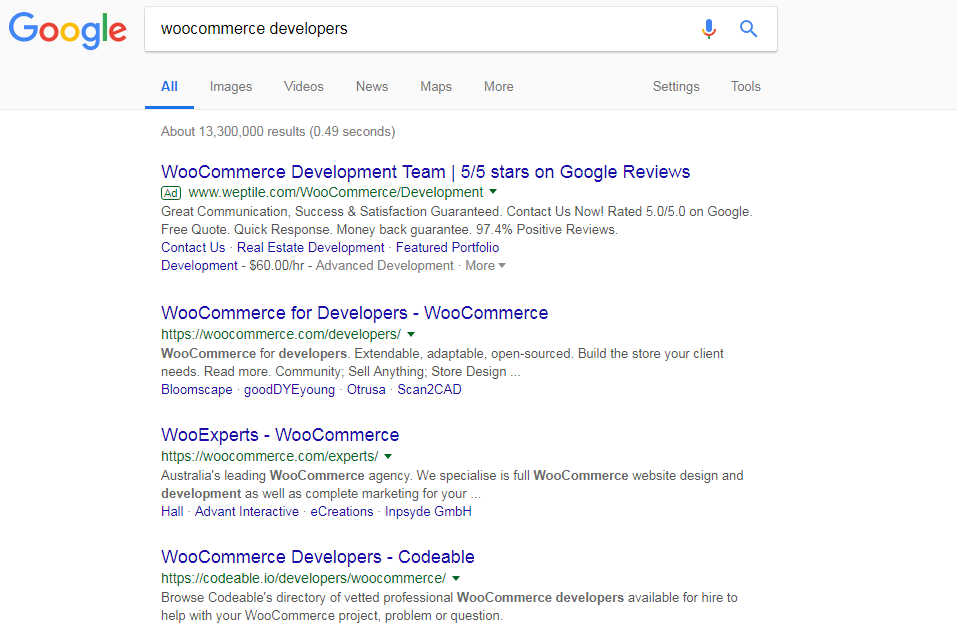Open the Bloomscape sitelink

[x=197, y=390]
